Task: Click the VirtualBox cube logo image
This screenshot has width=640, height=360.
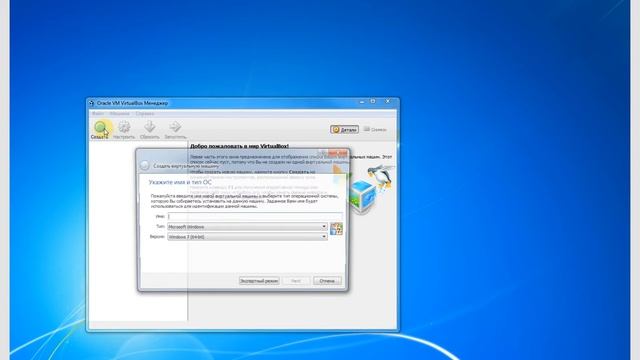Action: [363, 197]
